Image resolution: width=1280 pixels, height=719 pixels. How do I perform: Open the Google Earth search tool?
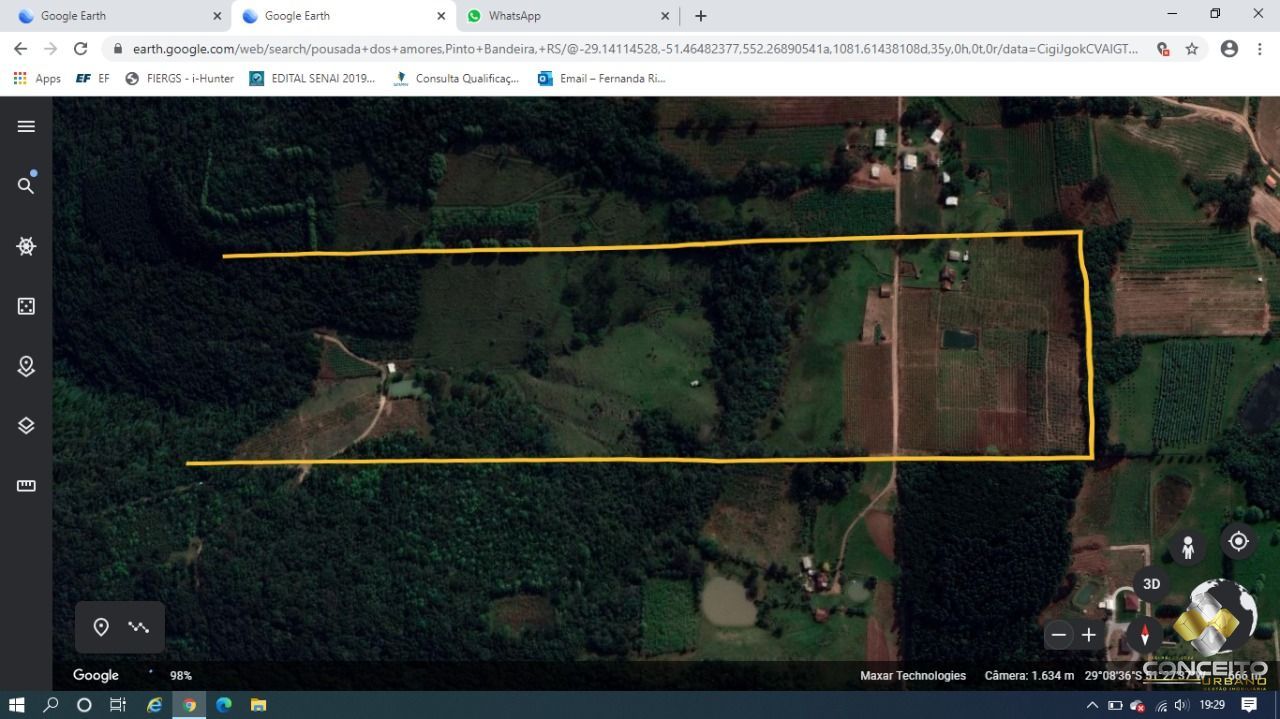(26, 185)
